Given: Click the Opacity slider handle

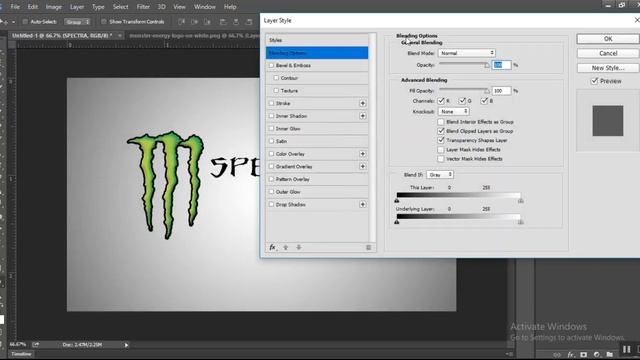Looking at the screenshot, I should point(487,65).
